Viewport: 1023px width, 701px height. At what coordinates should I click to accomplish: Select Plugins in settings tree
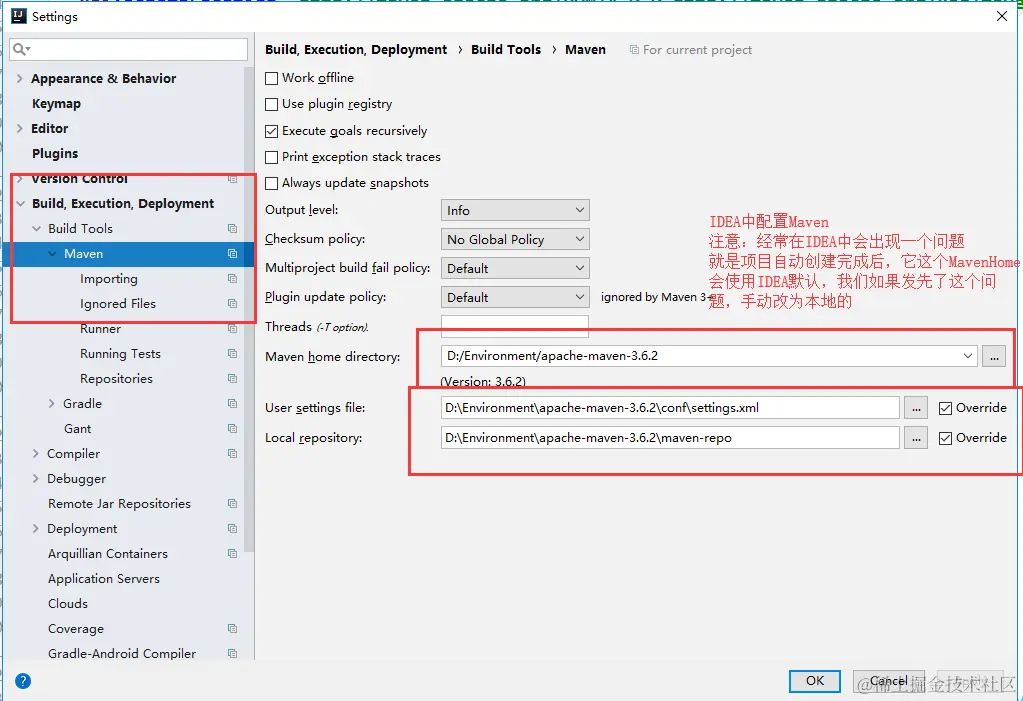coord(55,153)
